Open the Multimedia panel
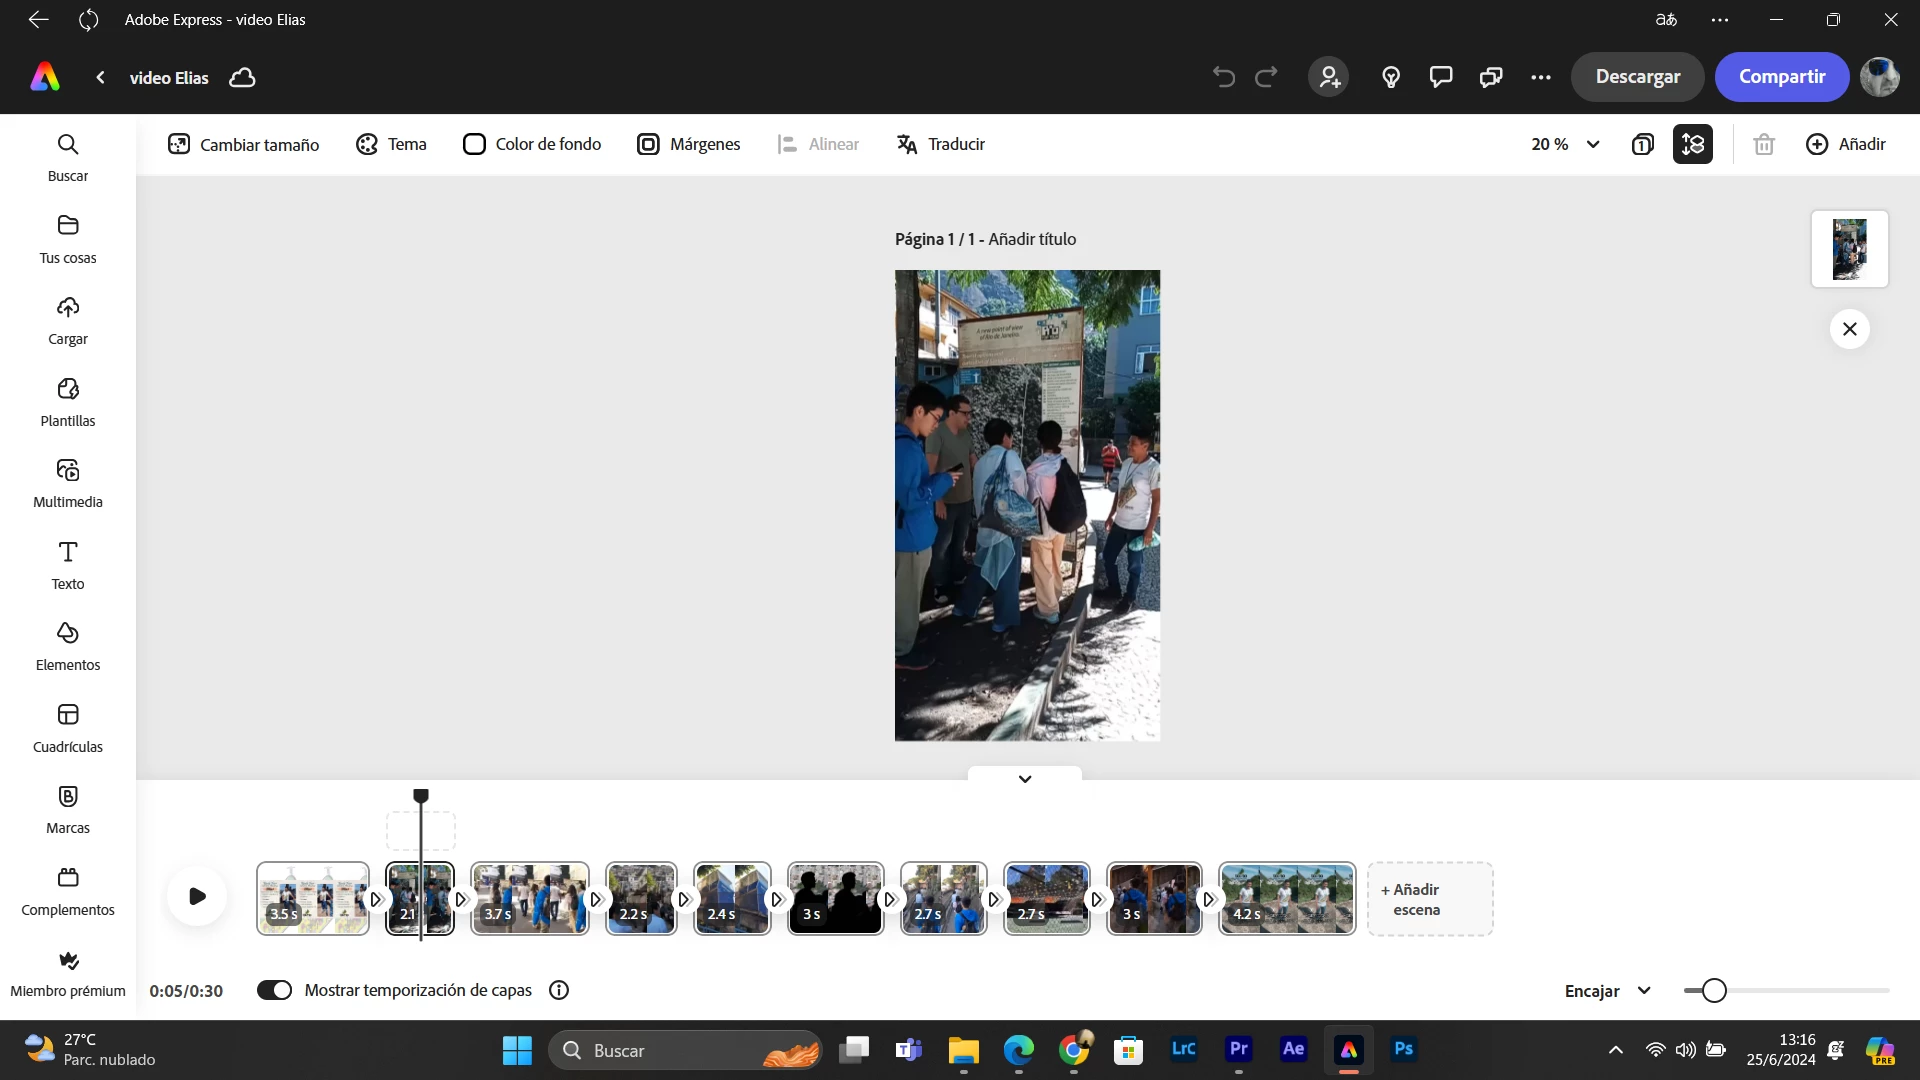The height and width of the screenshot is (1080, 1920). click(x=68, y=482)
